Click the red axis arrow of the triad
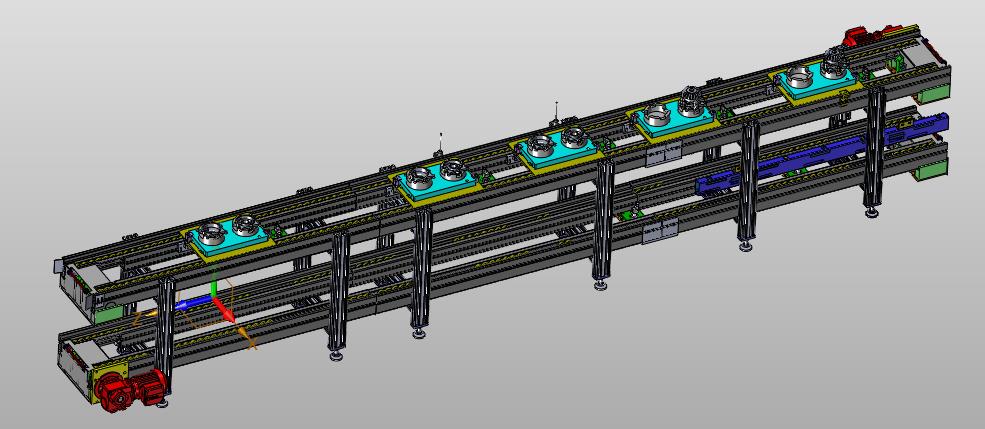 tap(226, 310)
